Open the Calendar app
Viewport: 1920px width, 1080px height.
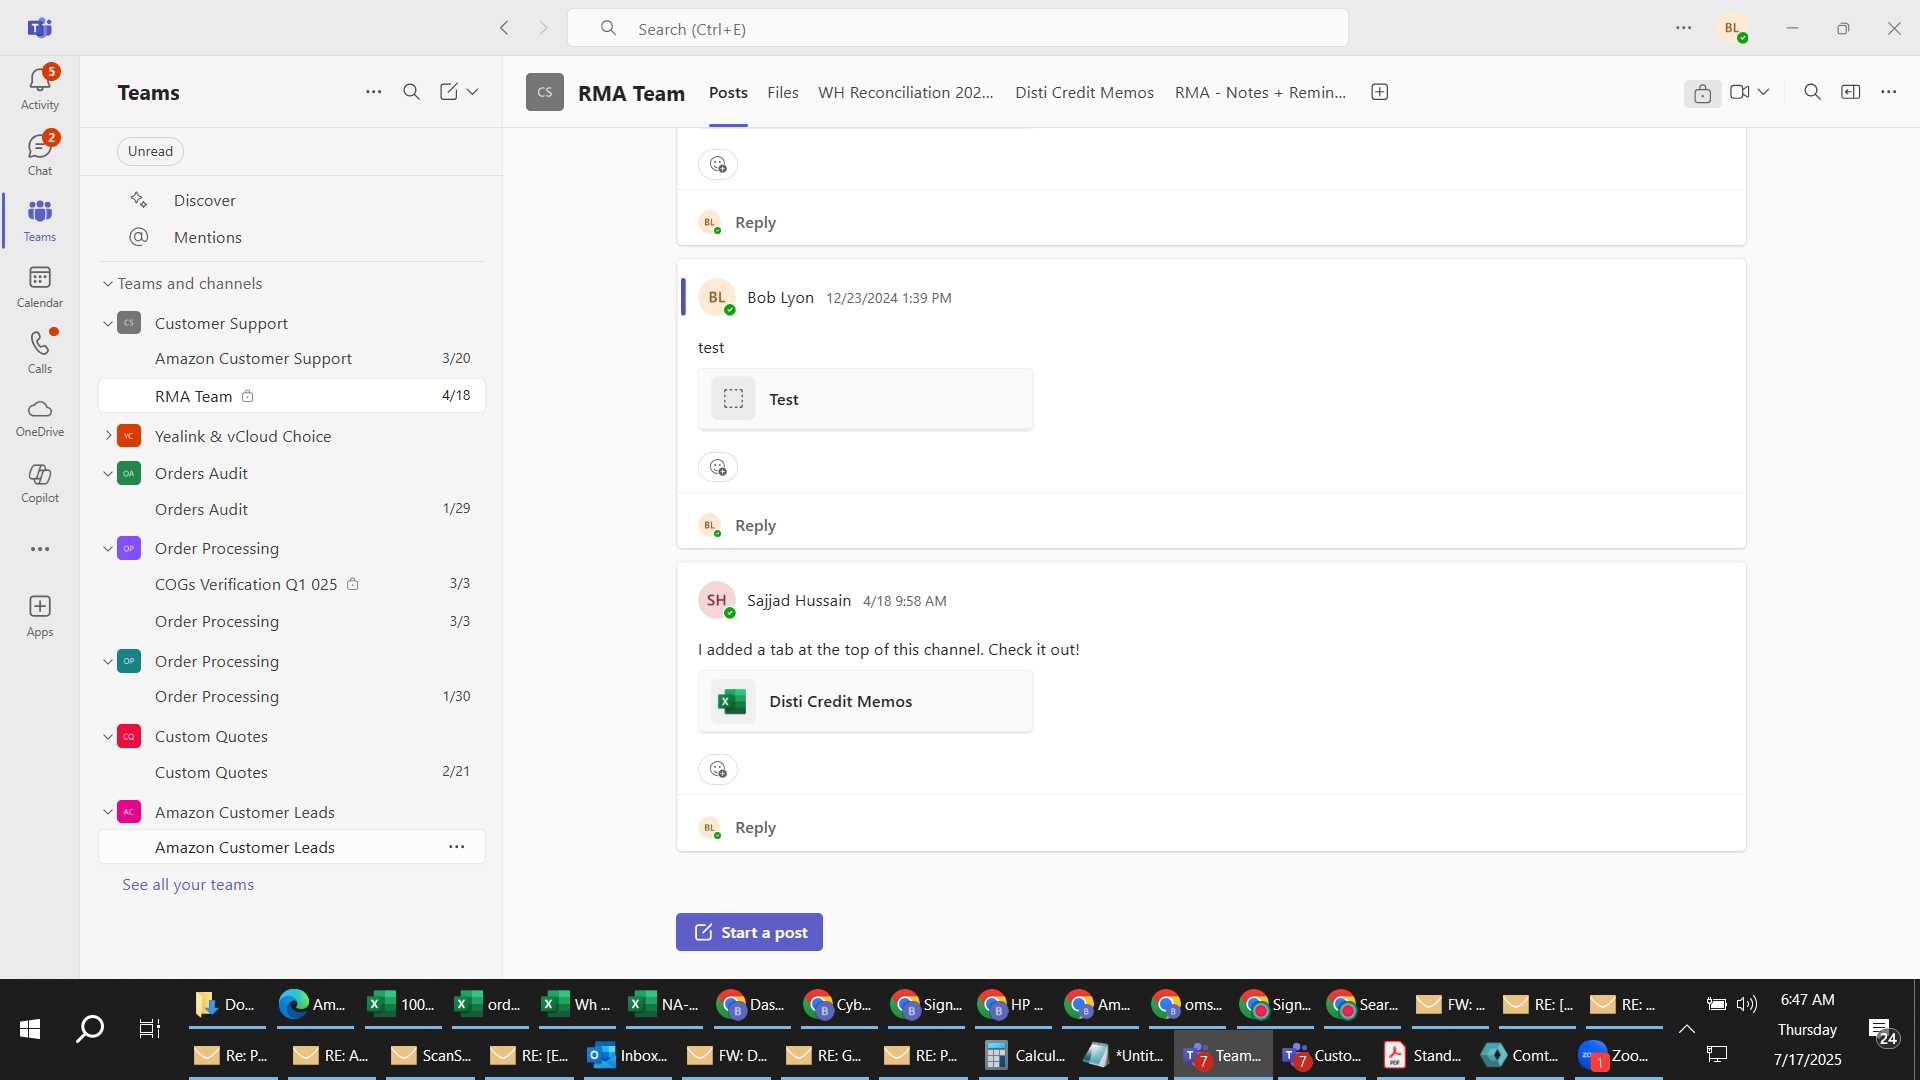tap(40, 286)
